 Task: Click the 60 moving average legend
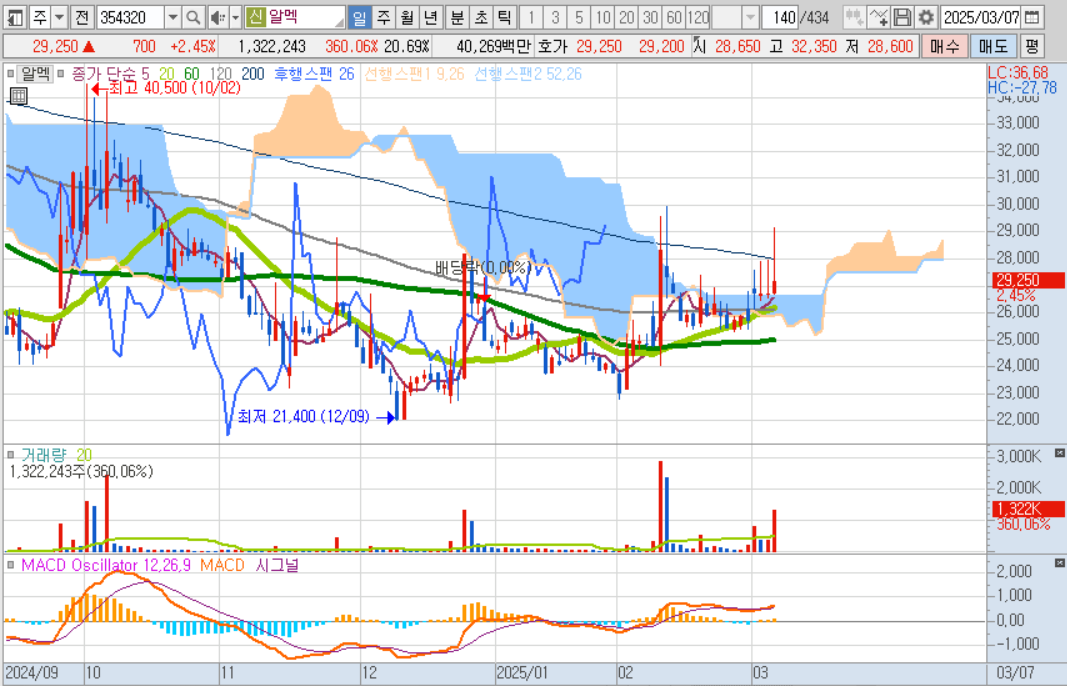coord(192,74)
